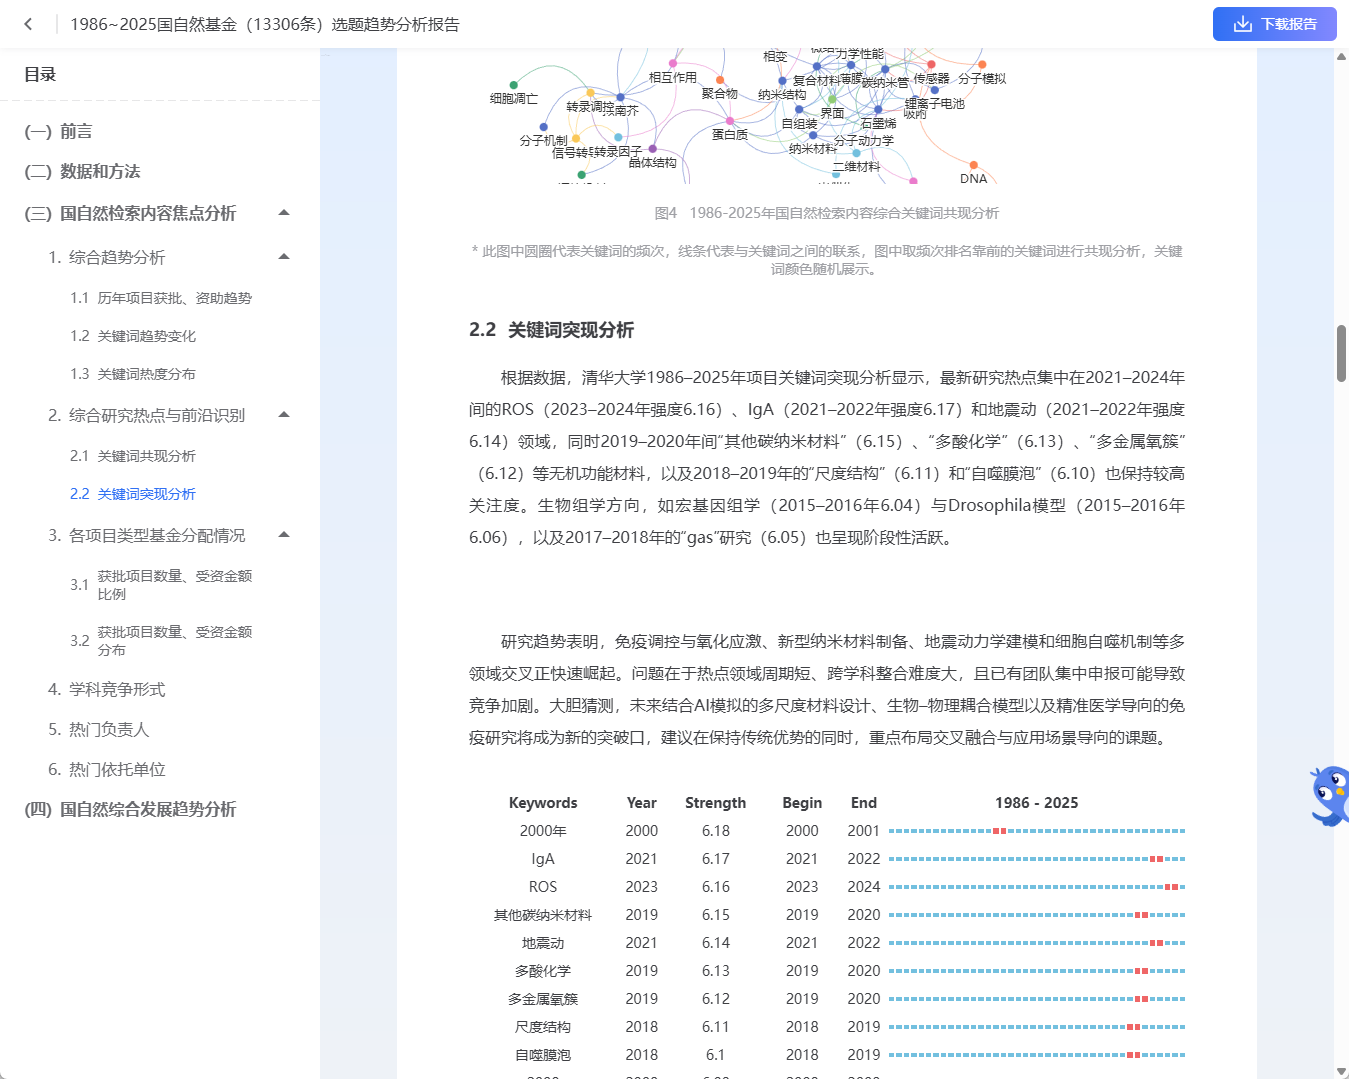The height and width of the screenshot is (1079, 1349).
Task: Collapse 综合研究热点与前沿识别 using its arrow
Action: (284, 415)
